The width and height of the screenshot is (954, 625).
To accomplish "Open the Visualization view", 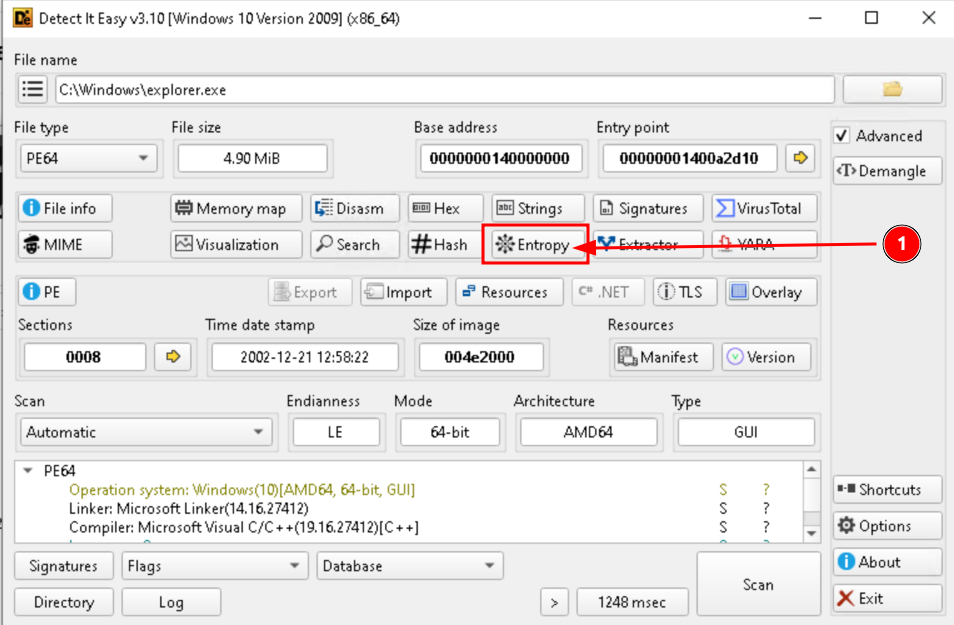I will [236, 245].
